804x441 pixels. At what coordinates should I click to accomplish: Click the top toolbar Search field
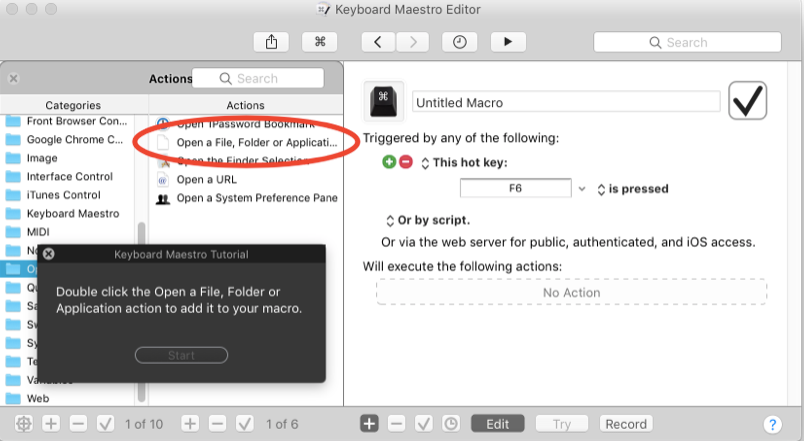[x=687, y=42]
